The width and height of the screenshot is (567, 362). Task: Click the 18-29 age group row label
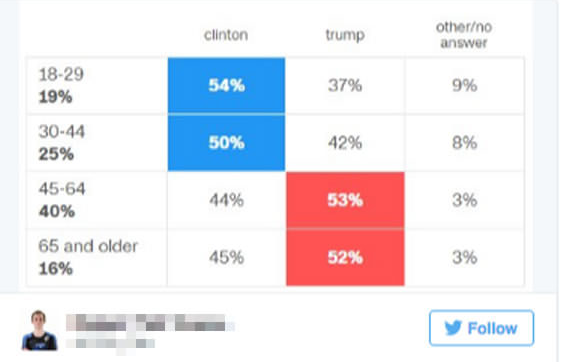[61, 74]
